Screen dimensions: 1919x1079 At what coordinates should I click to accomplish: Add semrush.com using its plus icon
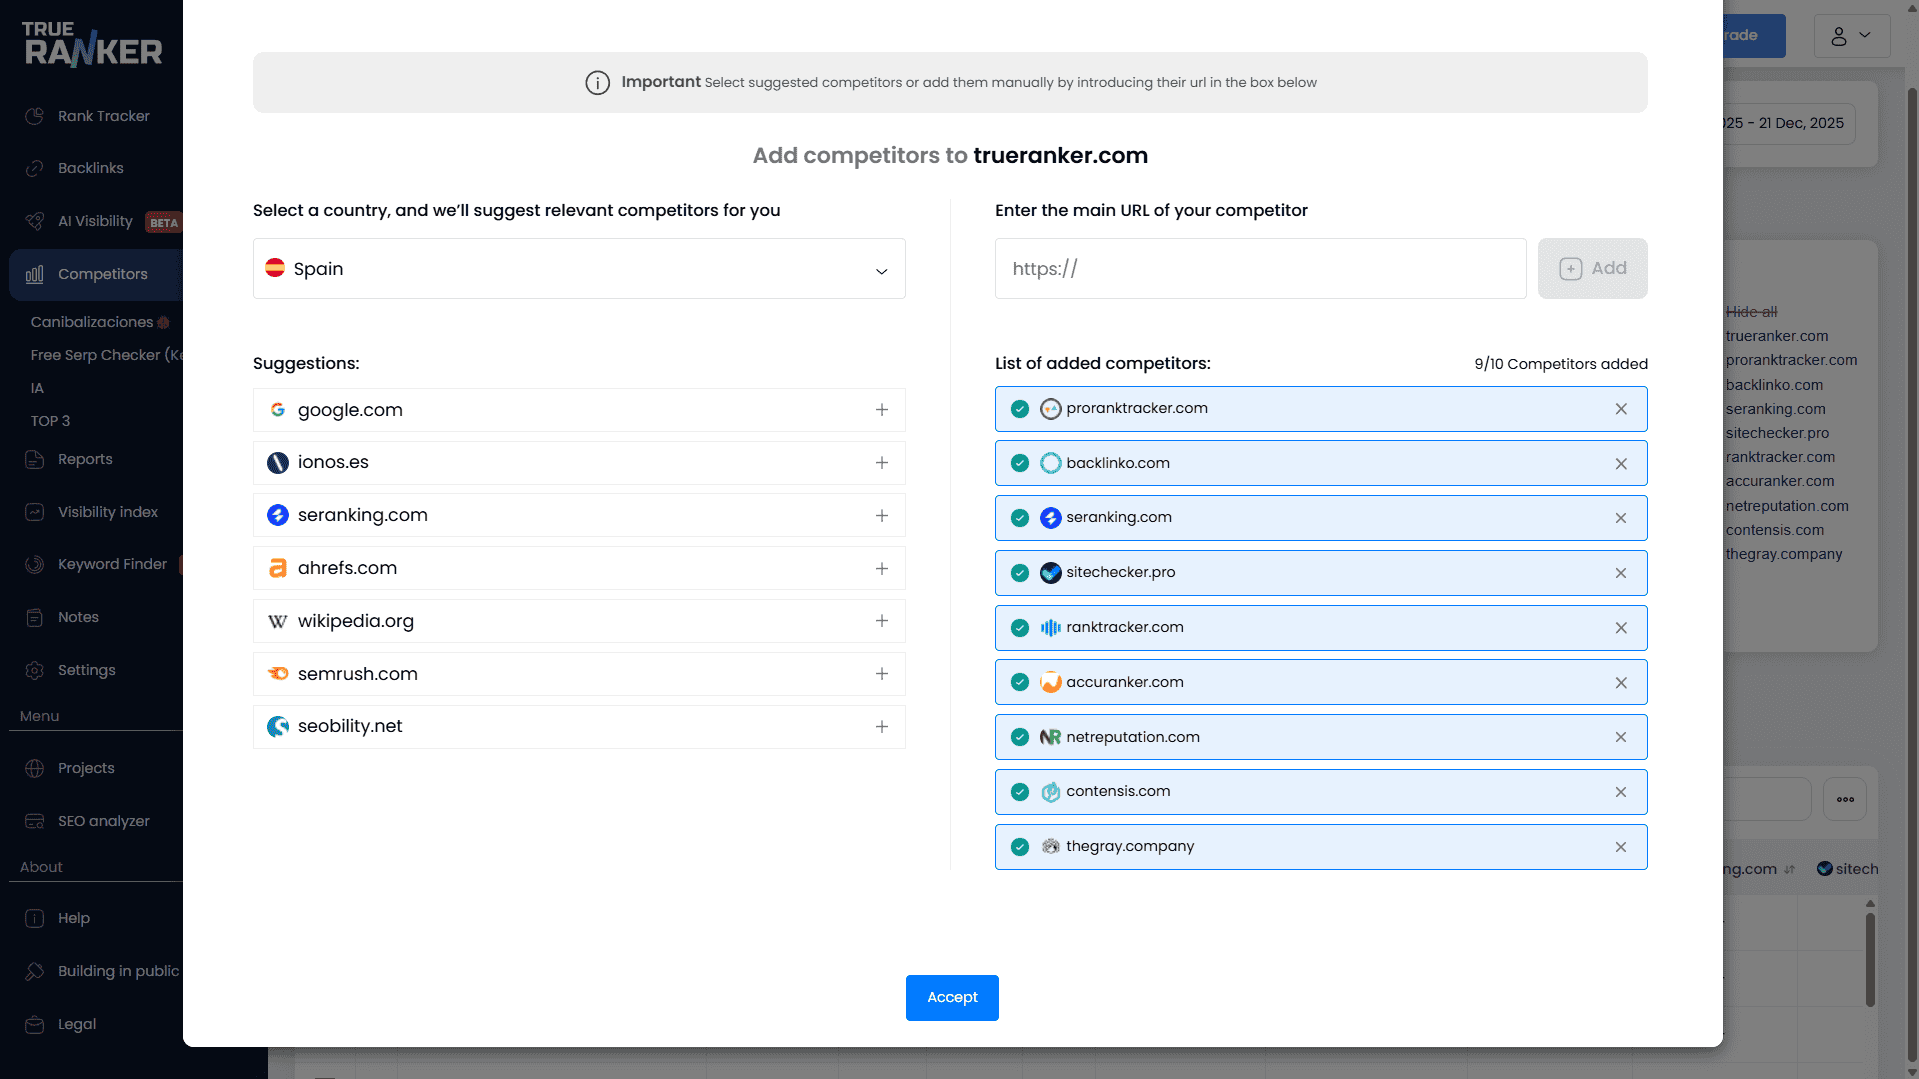pos(881,674)
